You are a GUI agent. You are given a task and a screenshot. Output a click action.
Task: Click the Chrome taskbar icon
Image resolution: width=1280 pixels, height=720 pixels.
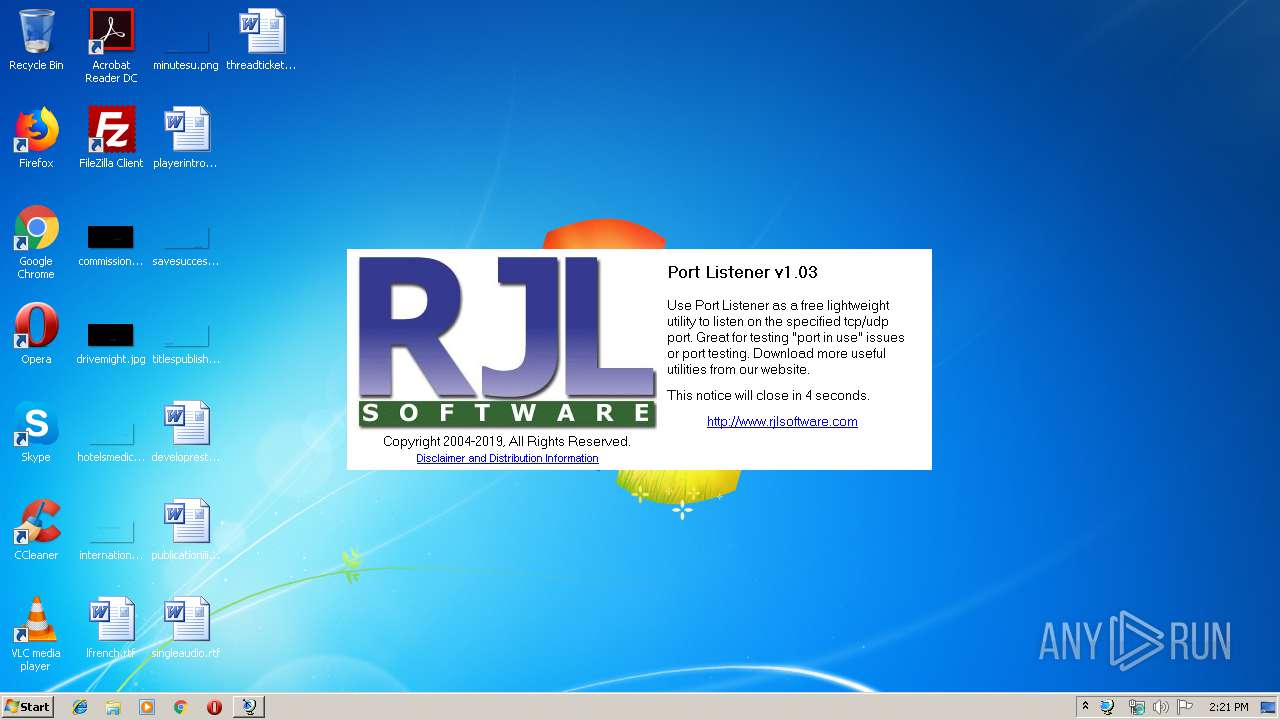click(181, 707)
